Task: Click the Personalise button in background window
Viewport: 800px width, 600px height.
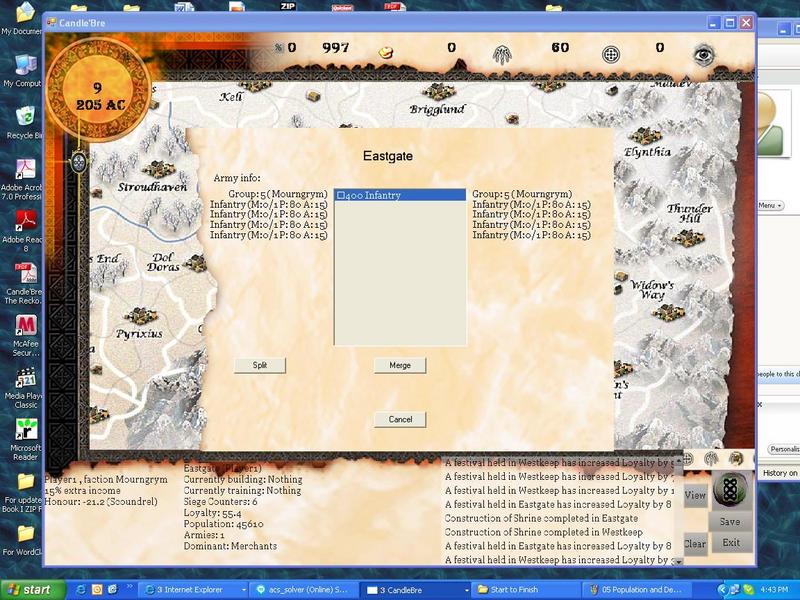Action: (784, 449)
